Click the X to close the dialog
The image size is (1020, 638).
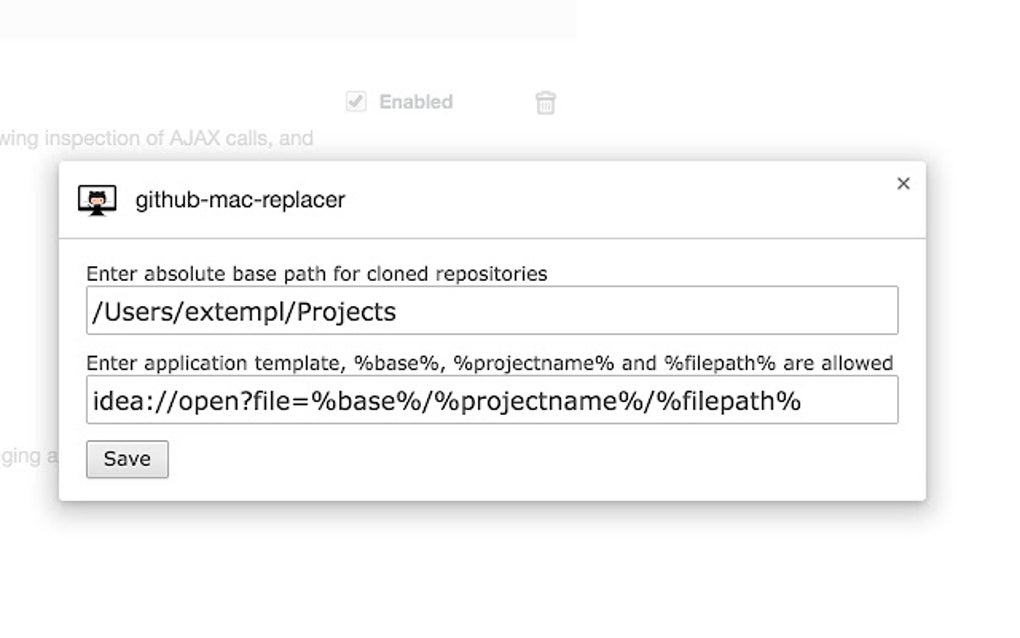(903, 183)
